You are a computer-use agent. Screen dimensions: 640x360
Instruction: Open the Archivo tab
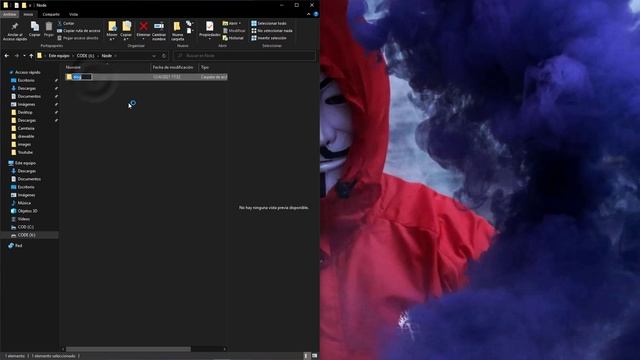point(9,14)
